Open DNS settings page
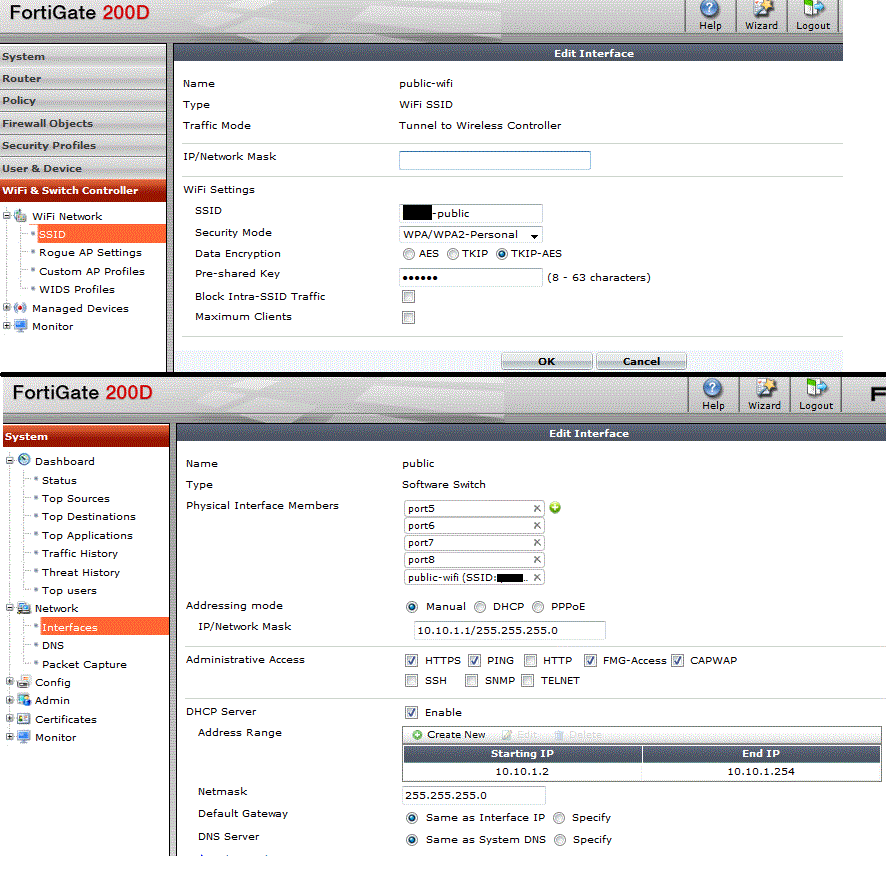Viewport: 886px width, 870px height. pos(53,645)
